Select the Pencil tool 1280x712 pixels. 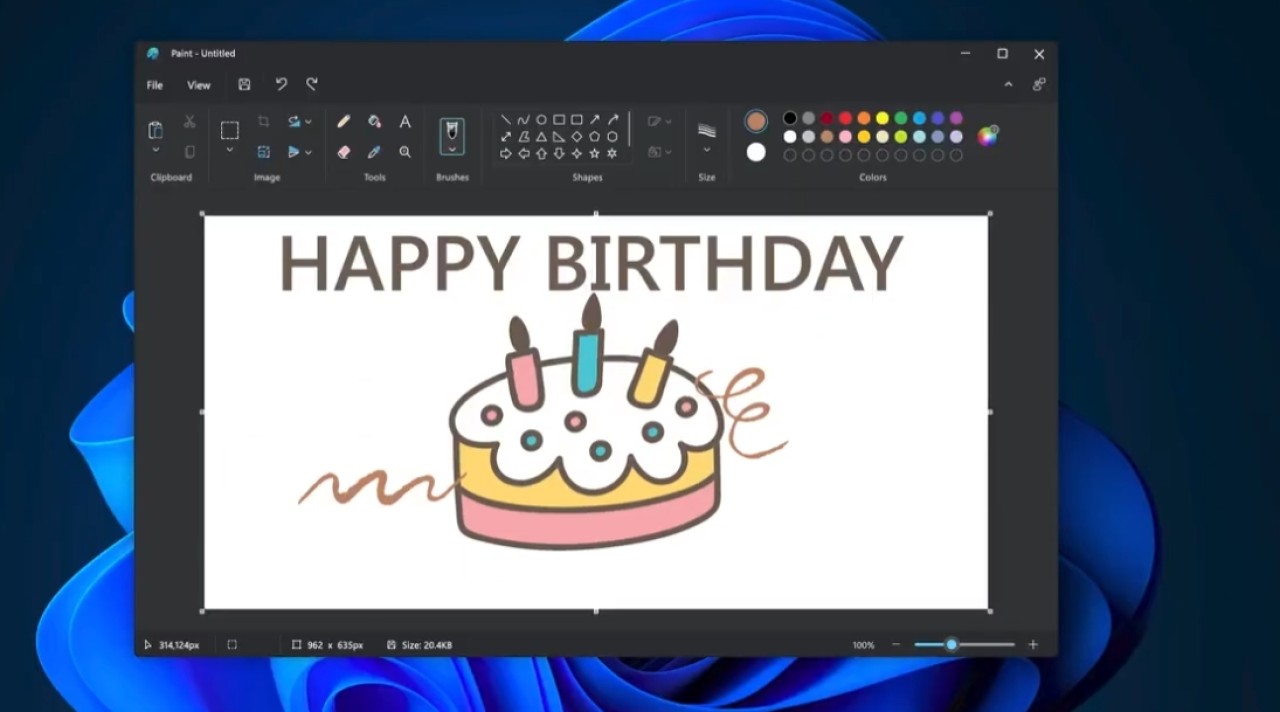[x=343, y=122]
